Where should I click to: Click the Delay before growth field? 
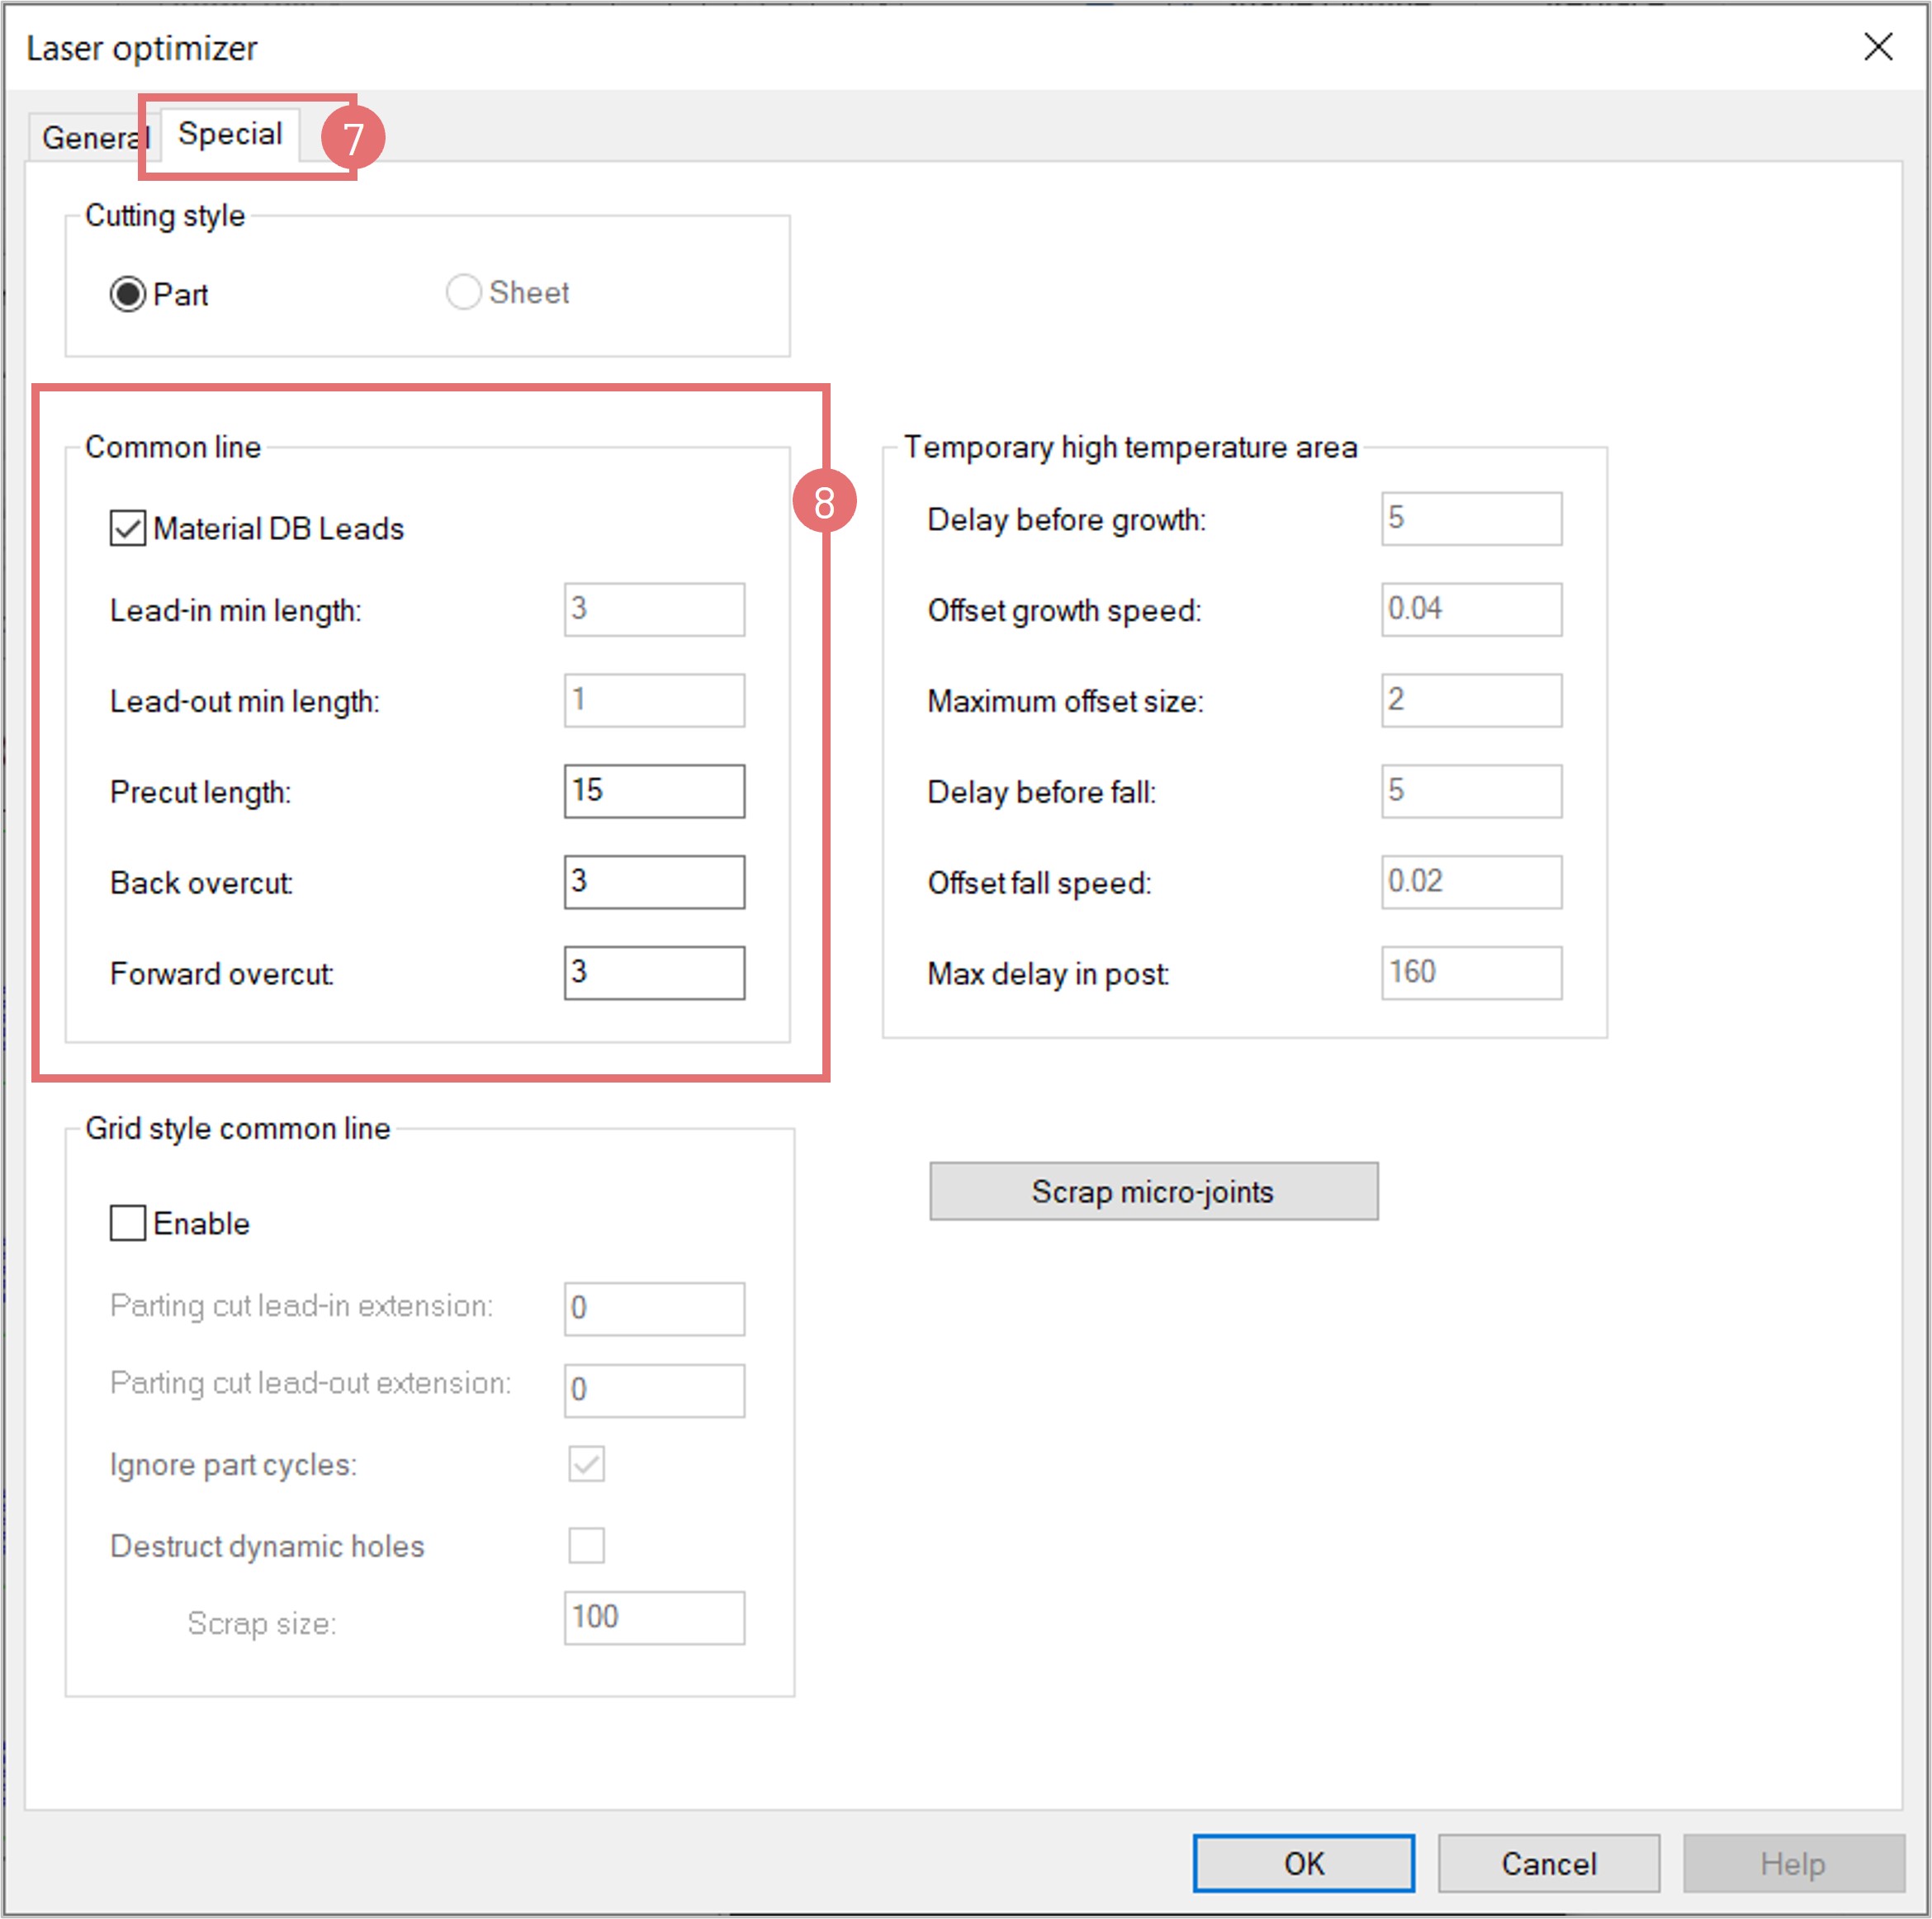pyautogui.click(x=1471, y=518)
